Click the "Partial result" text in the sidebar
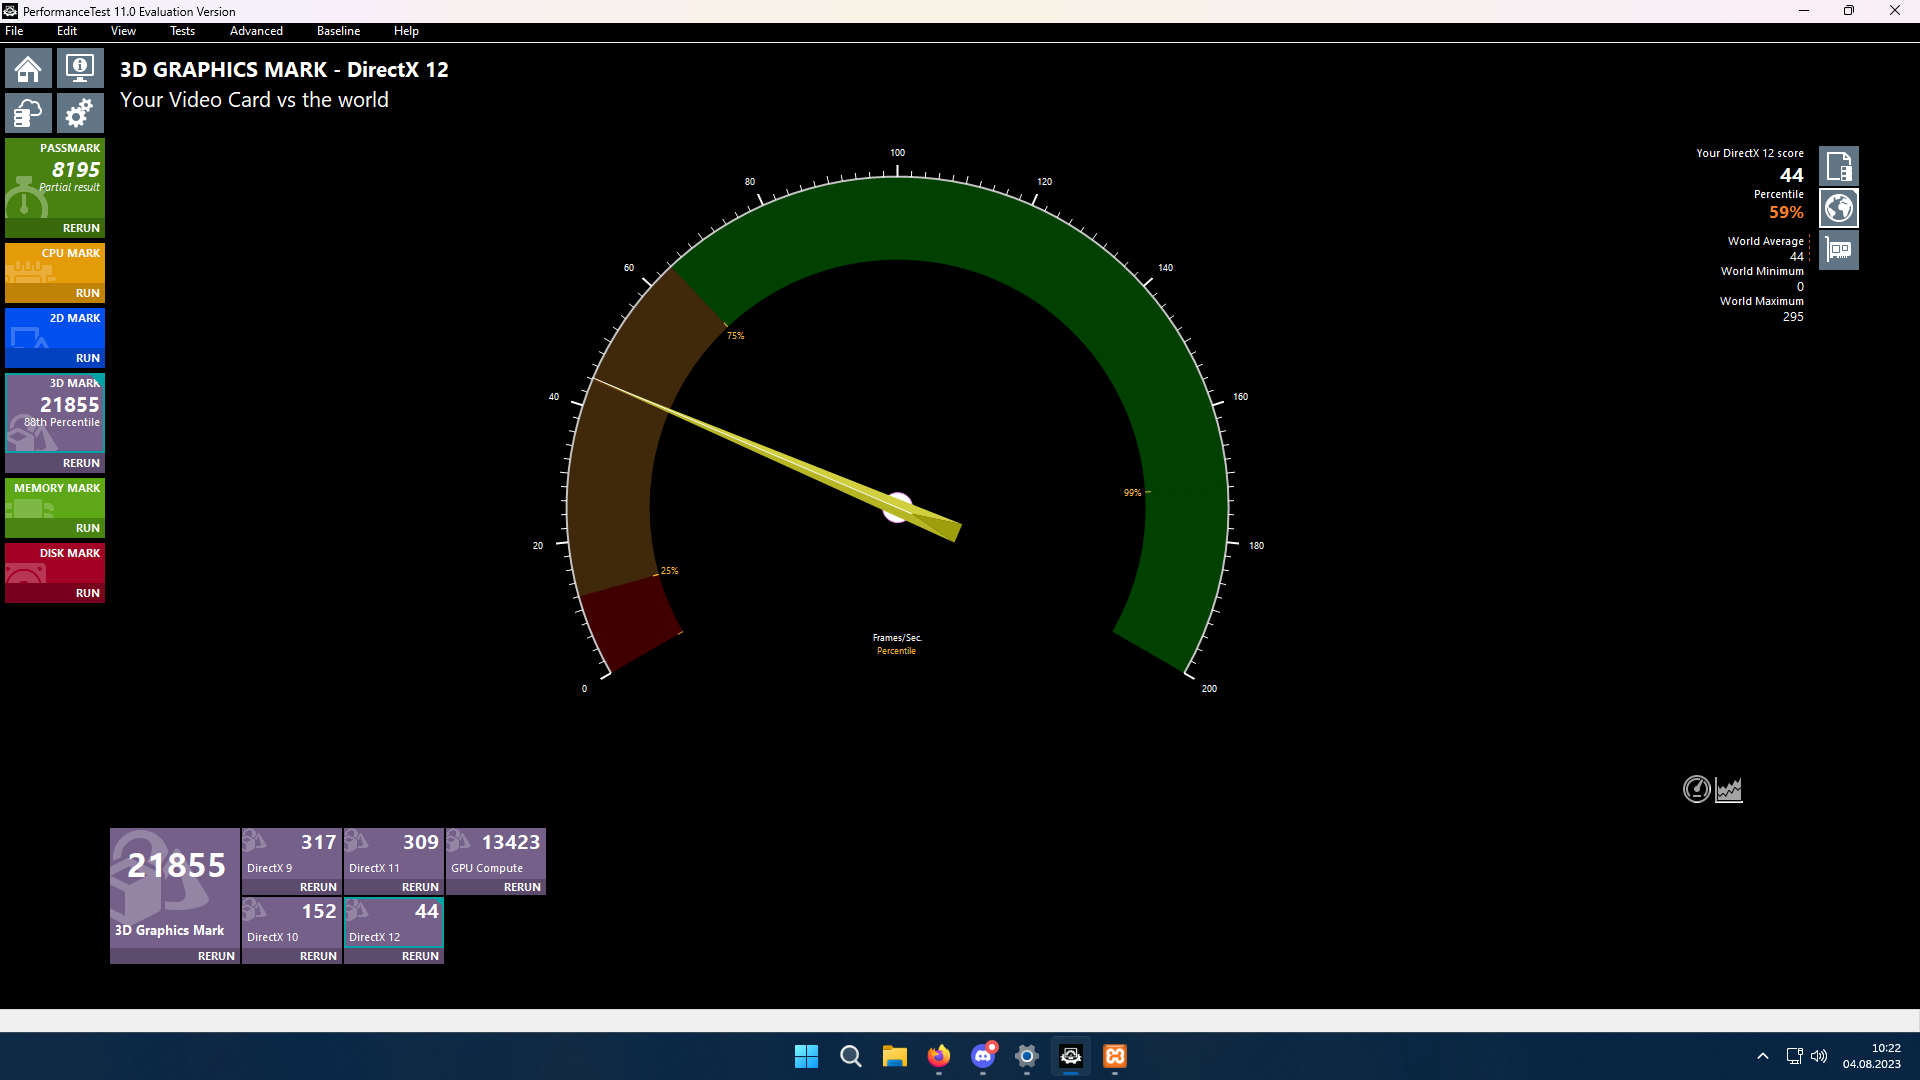Viewport: 1920px width, 1080px height. coord(69,187)
